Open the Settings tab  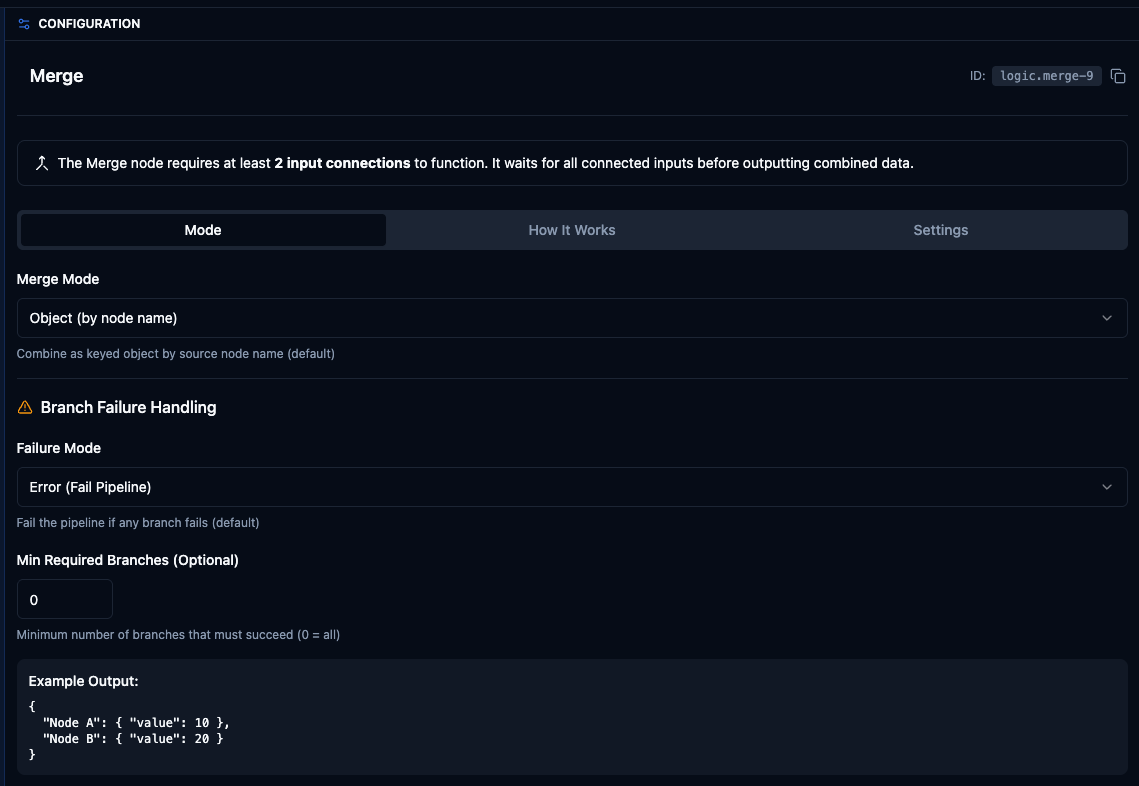940,230
